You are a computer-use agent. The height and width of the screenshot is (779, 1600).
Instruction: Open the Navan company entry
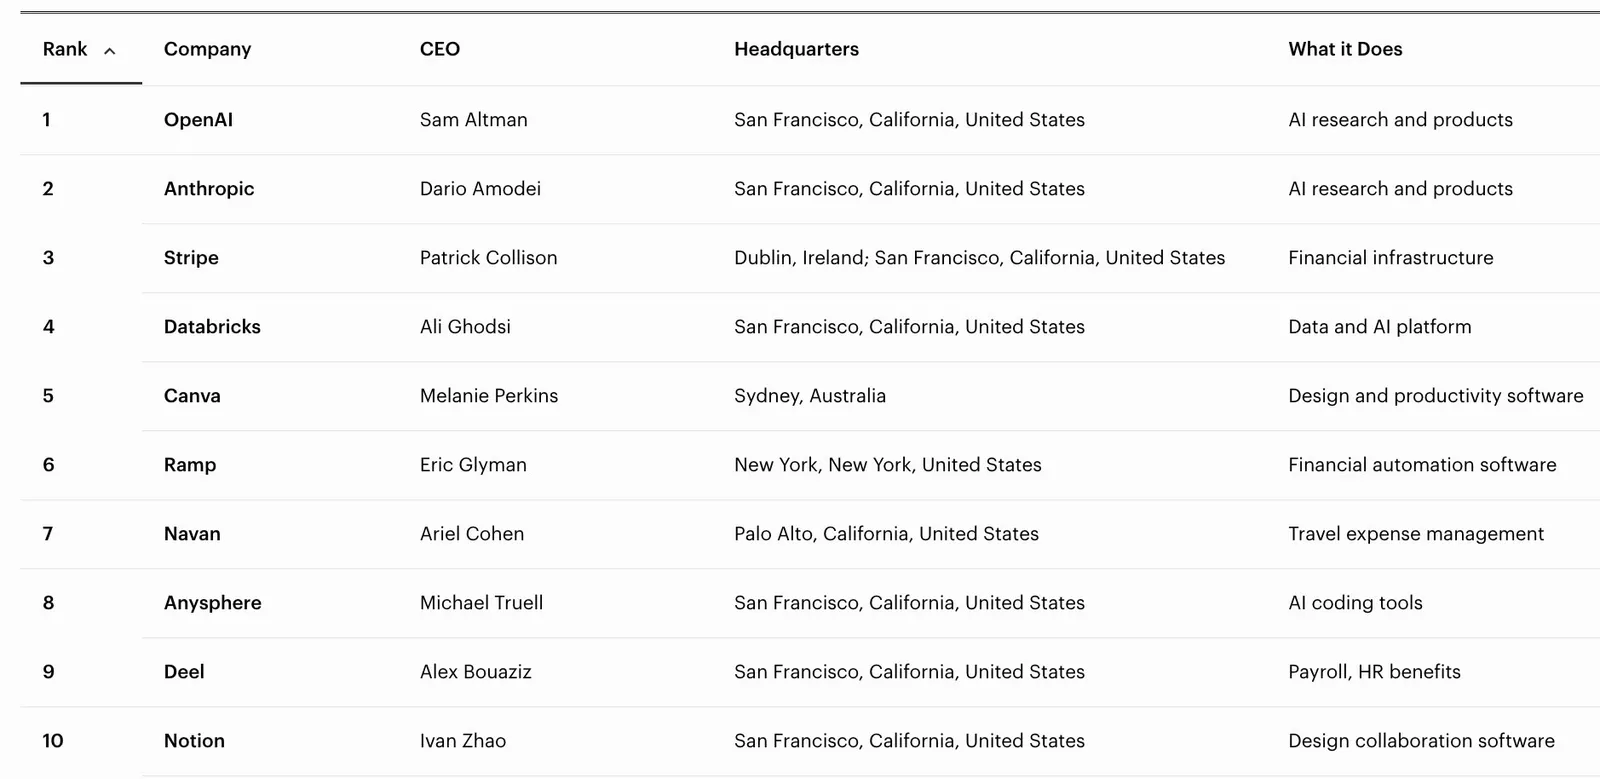192,534
